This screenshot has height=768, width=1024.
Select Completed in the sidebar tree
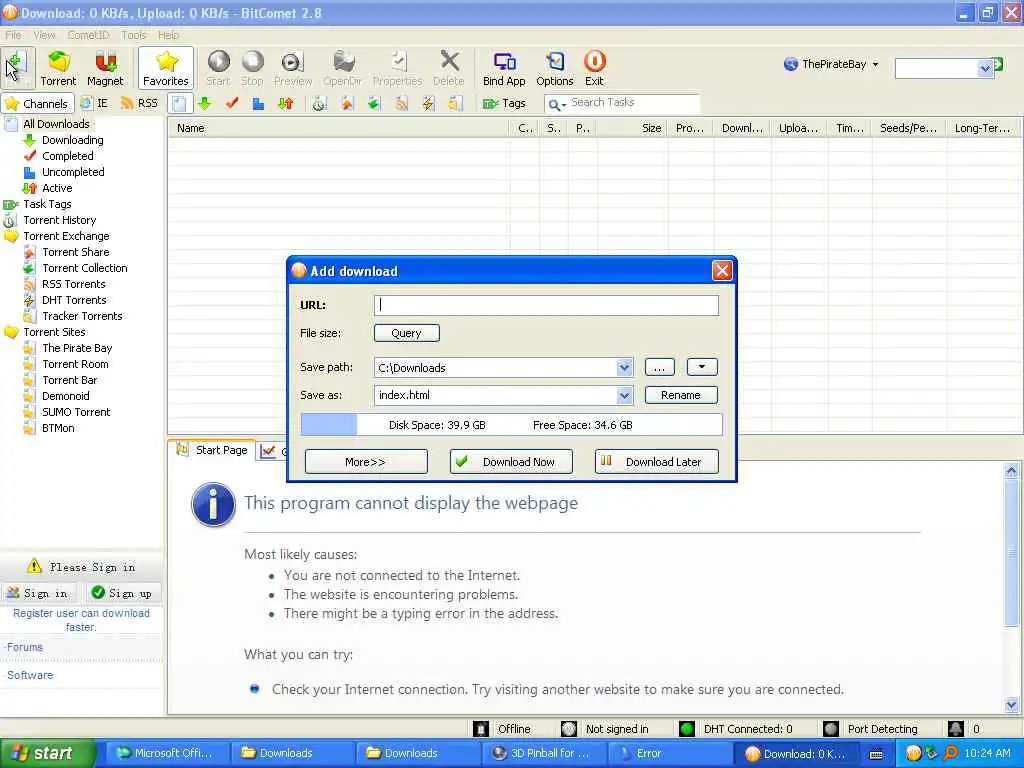click(x=67, y=156)
